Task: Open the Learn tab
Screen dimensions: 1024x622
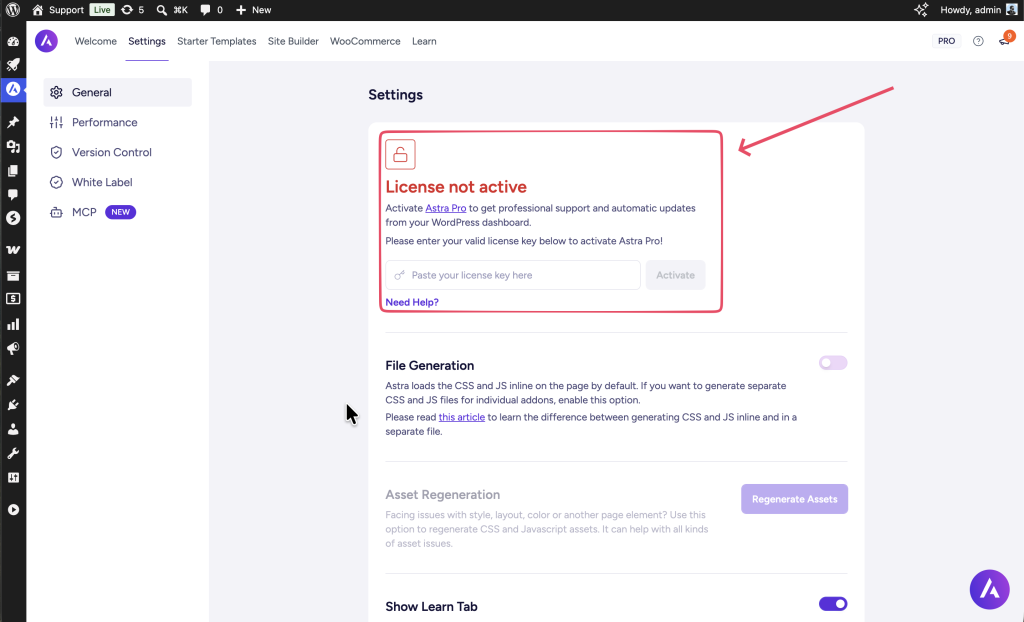Action: coord(424,41)
